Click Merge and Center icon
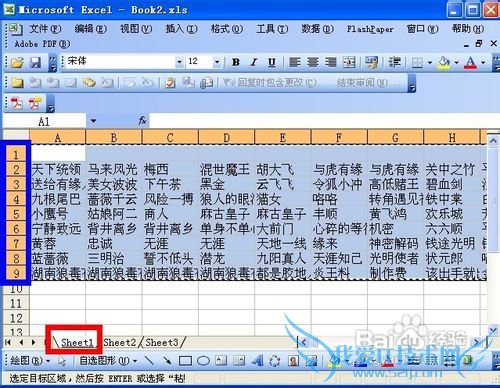The height and width of the screenshot is (388, 500). pos(349,62)
